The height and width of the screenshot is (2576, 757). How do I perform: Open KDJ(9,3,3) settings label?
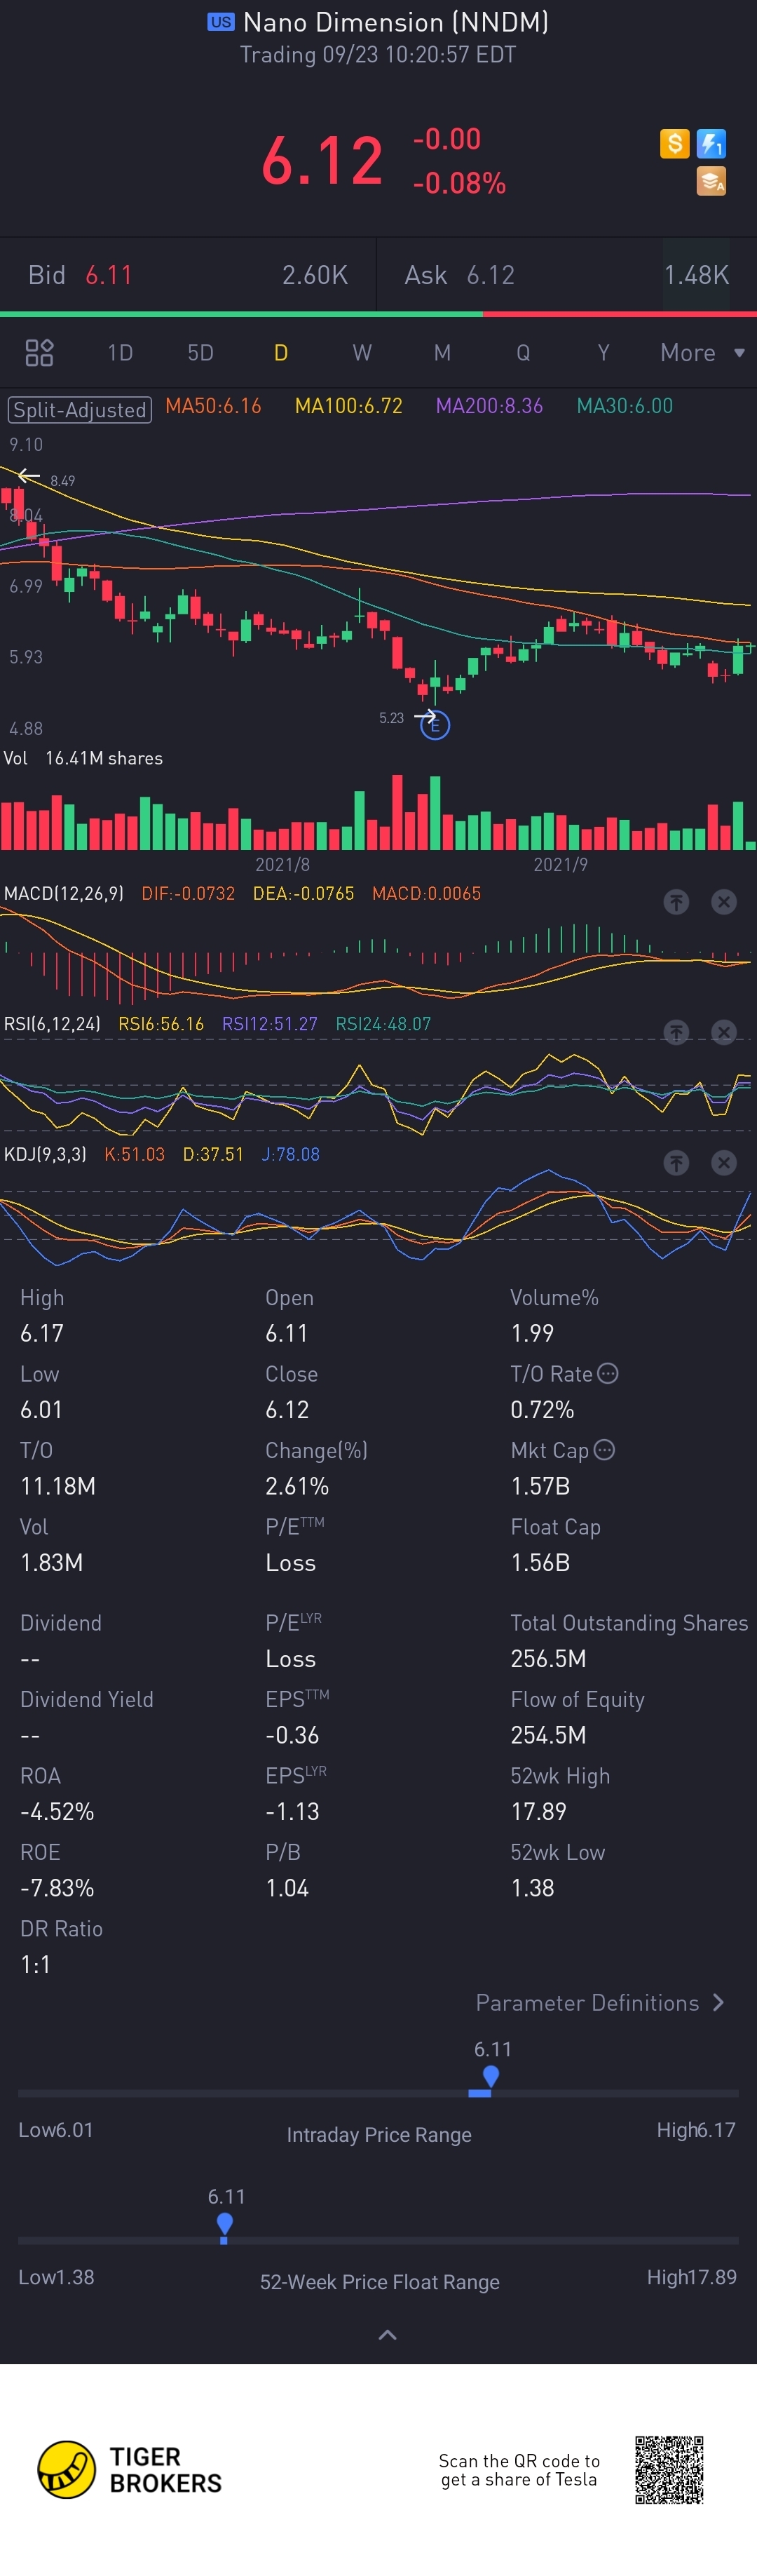[45, 1154]
